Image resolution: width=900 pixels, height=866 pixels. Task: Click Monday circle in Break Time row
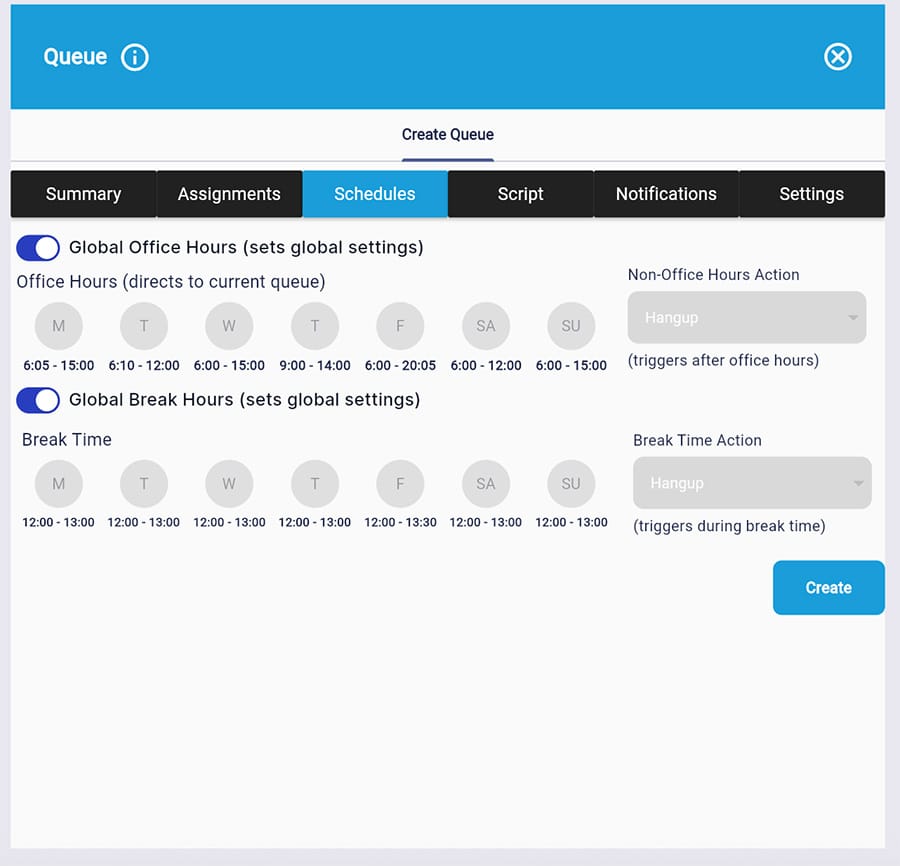(x=58, y=484)
